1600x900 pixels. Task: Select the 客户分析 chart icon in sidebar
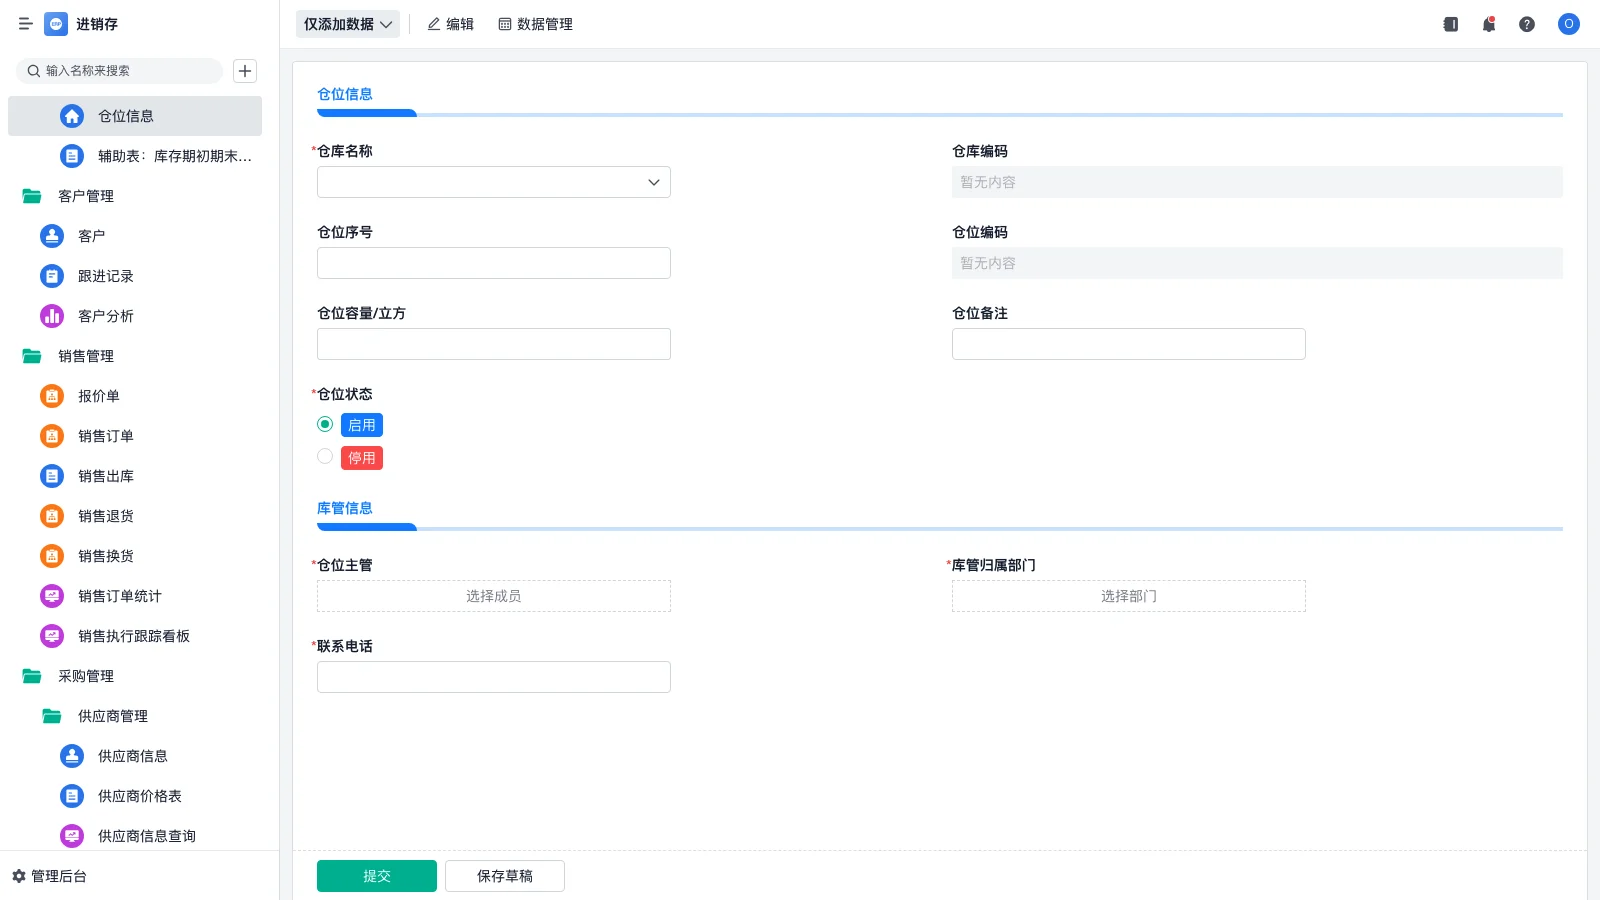[x=51, y=316]
